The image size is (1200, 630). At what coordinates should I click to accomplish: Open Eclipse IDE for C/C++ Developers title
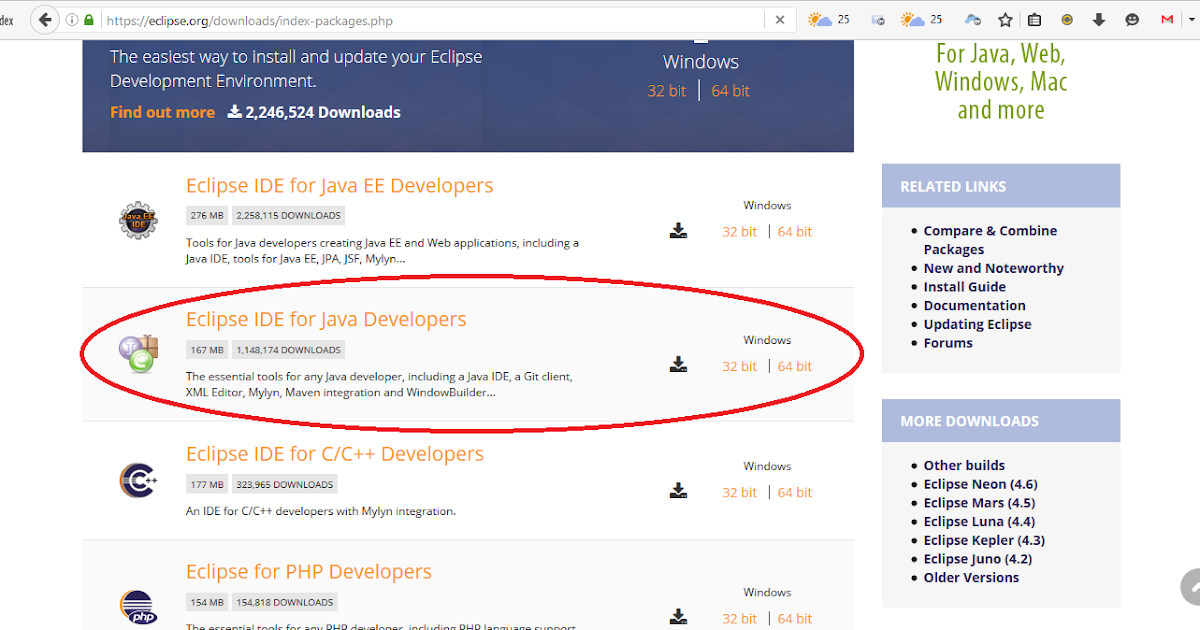[x=335, y=454]
